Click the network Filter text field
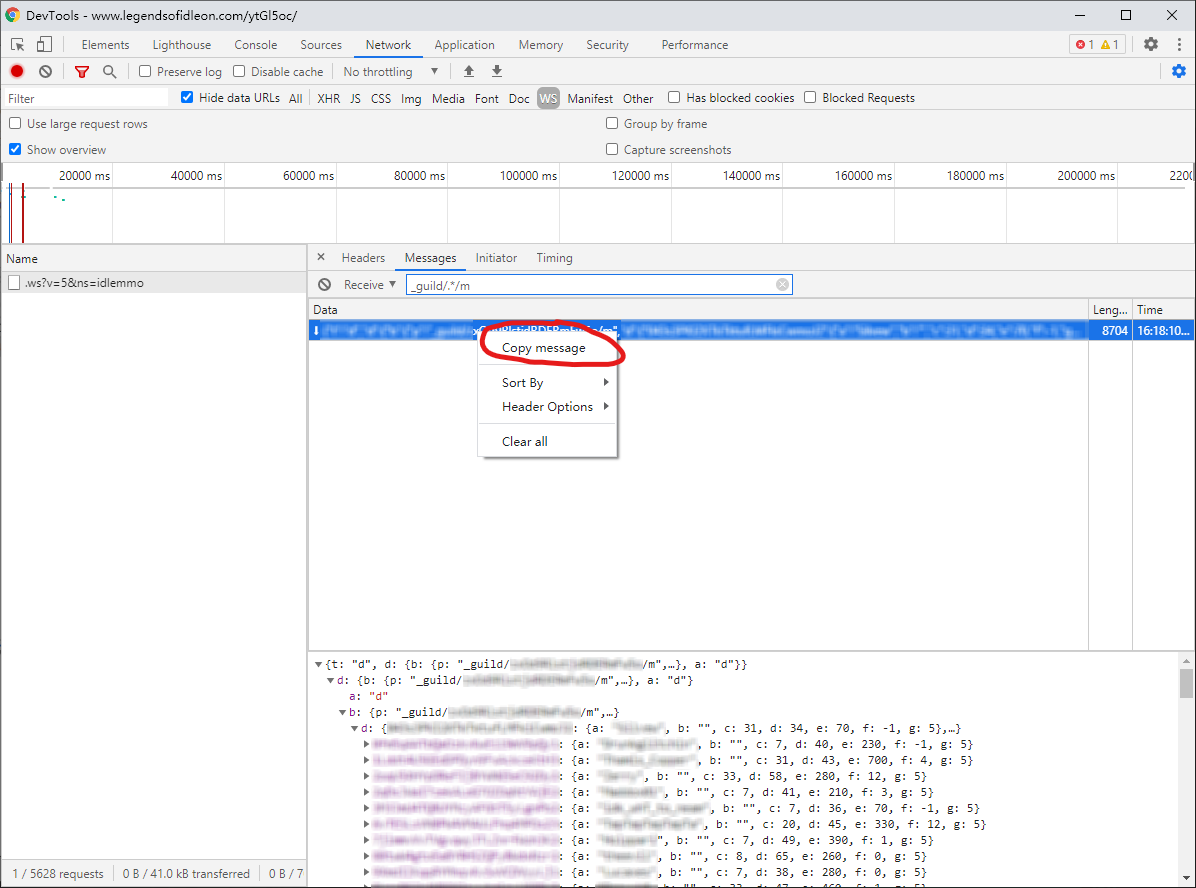Viewport: 1196px width, 888px height. coord(86,98)
